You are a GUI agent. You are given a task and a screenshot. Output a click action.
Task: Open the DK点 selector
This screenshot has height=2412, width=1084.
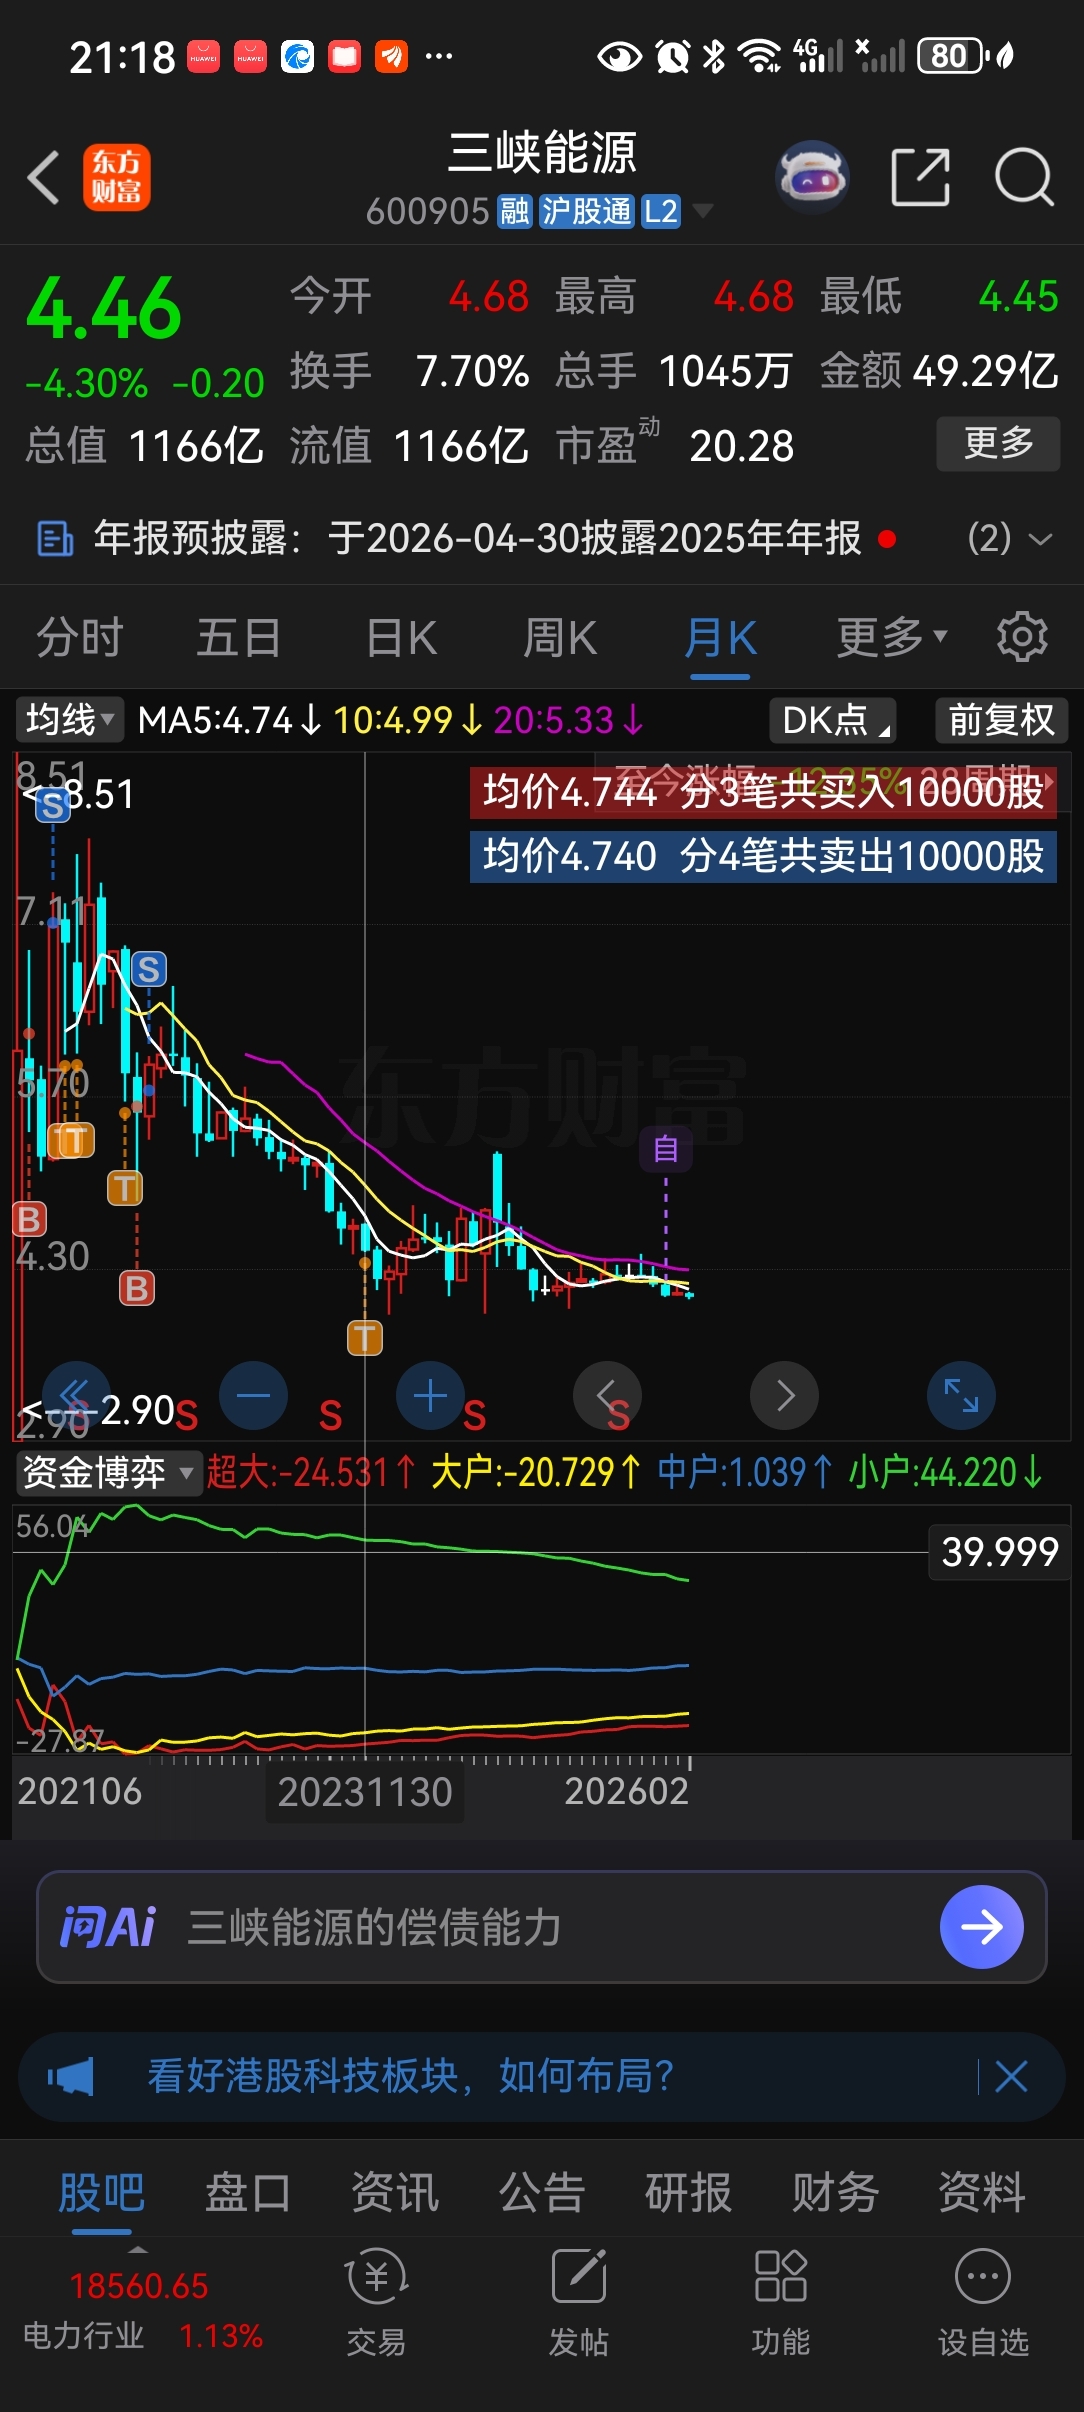click(833, 720)
